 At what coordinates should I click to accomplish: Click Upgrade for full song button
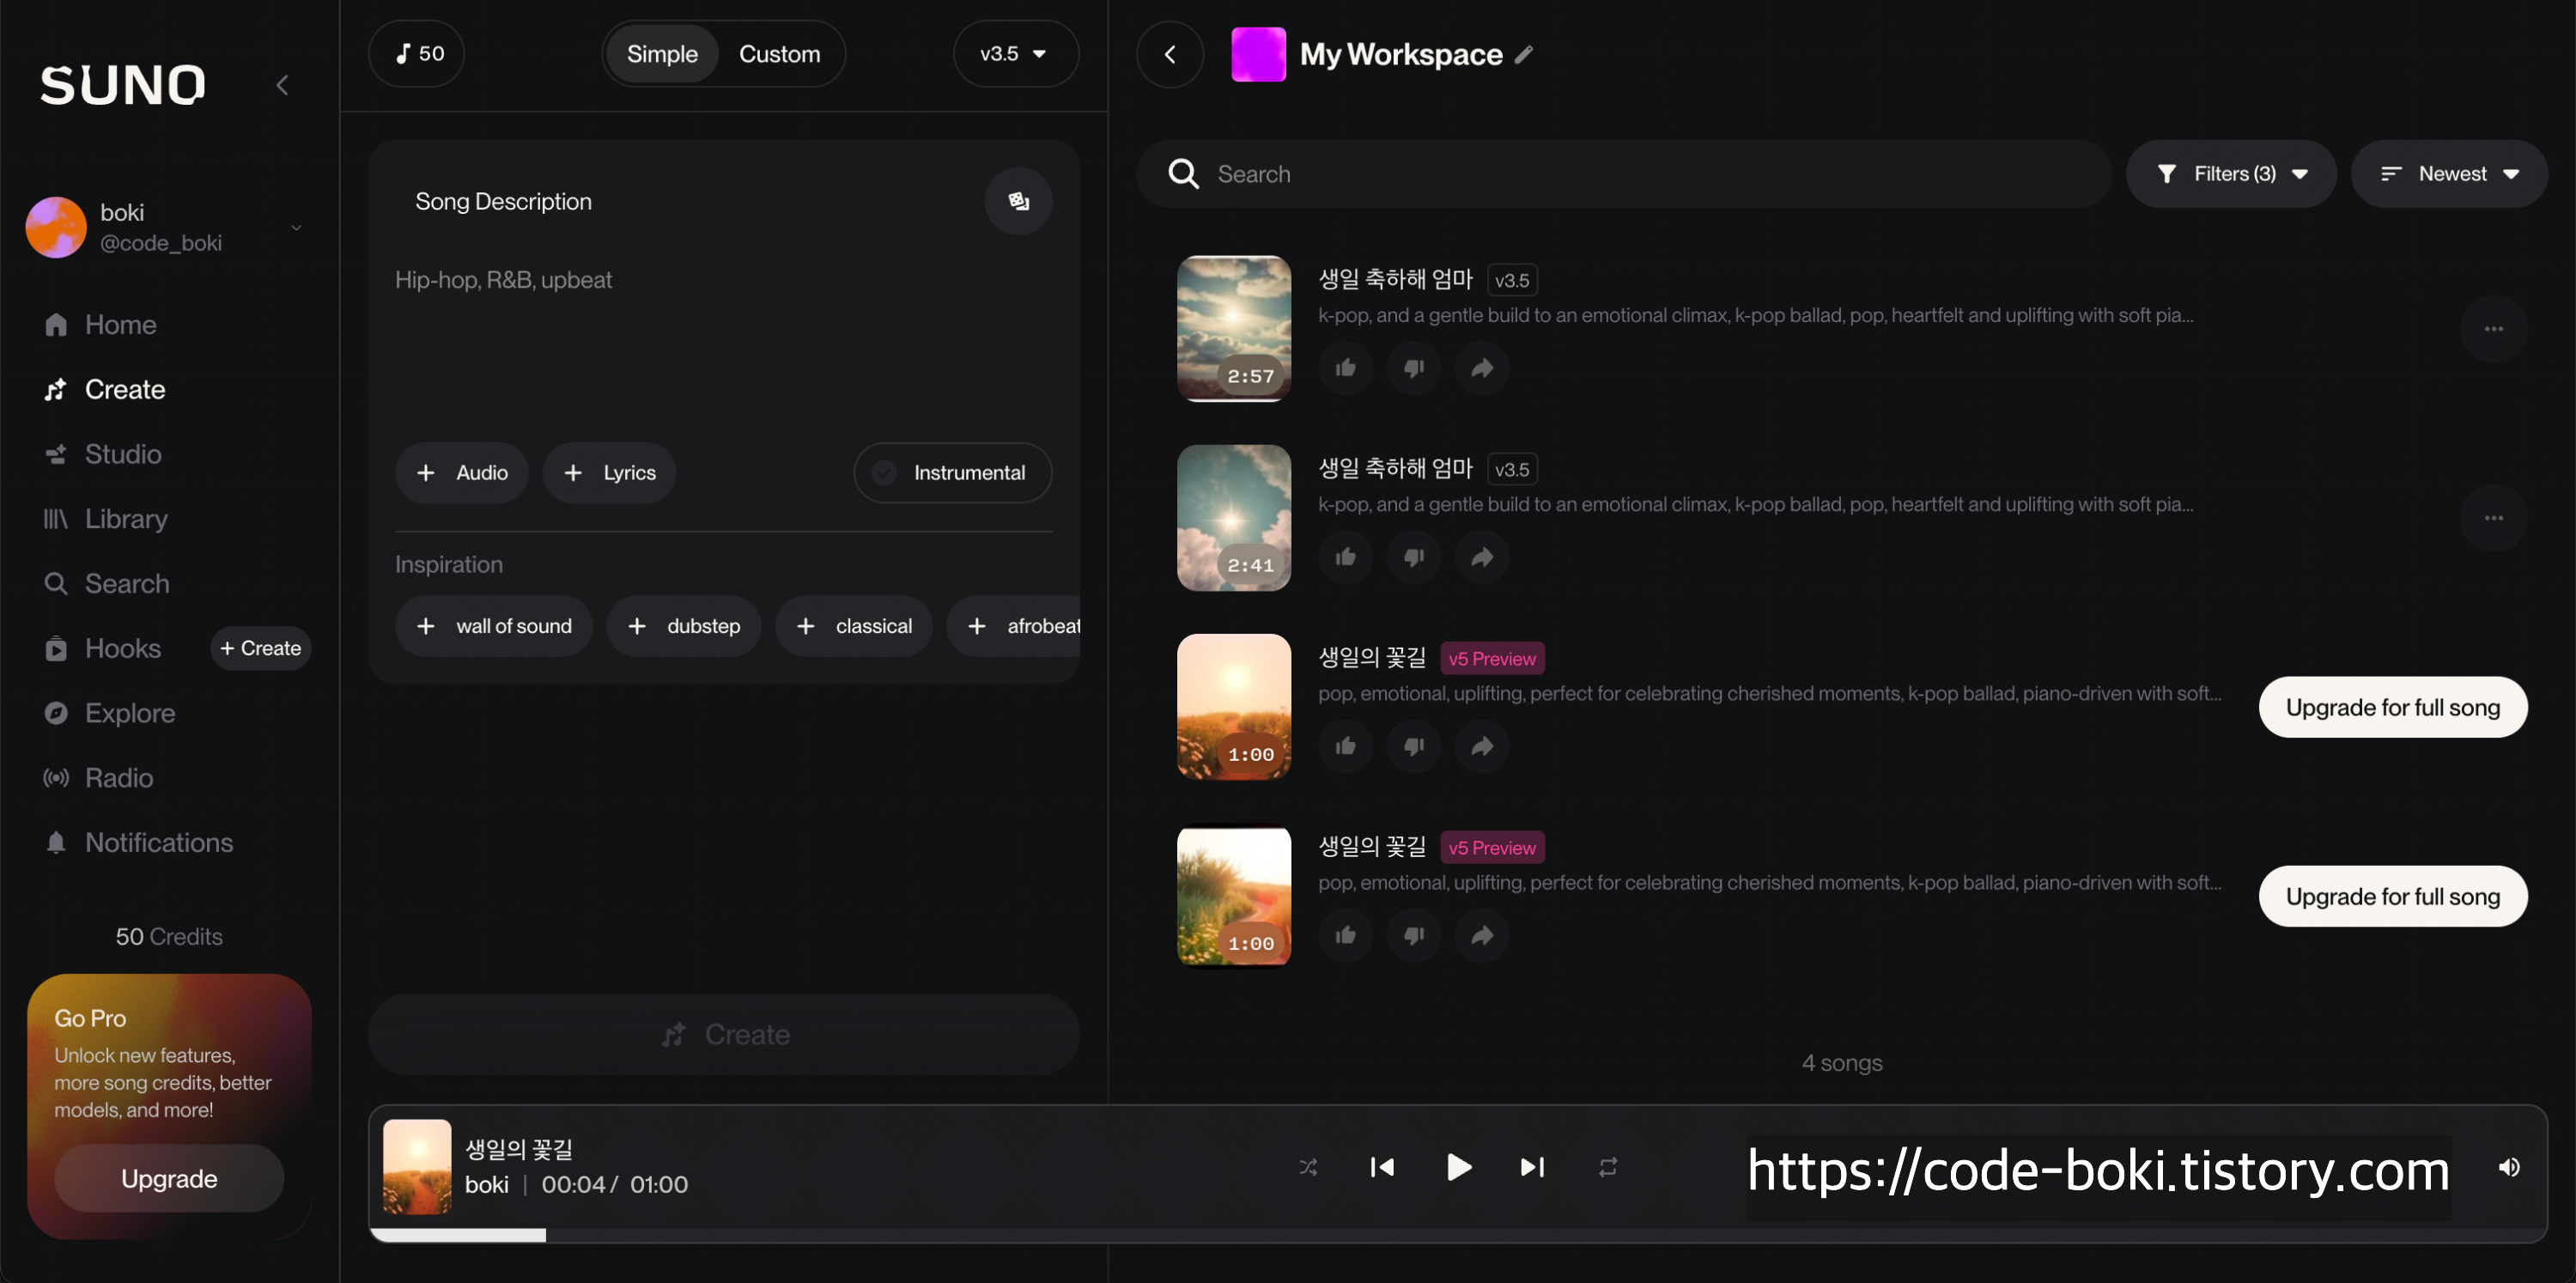[x=2392, y=708]
